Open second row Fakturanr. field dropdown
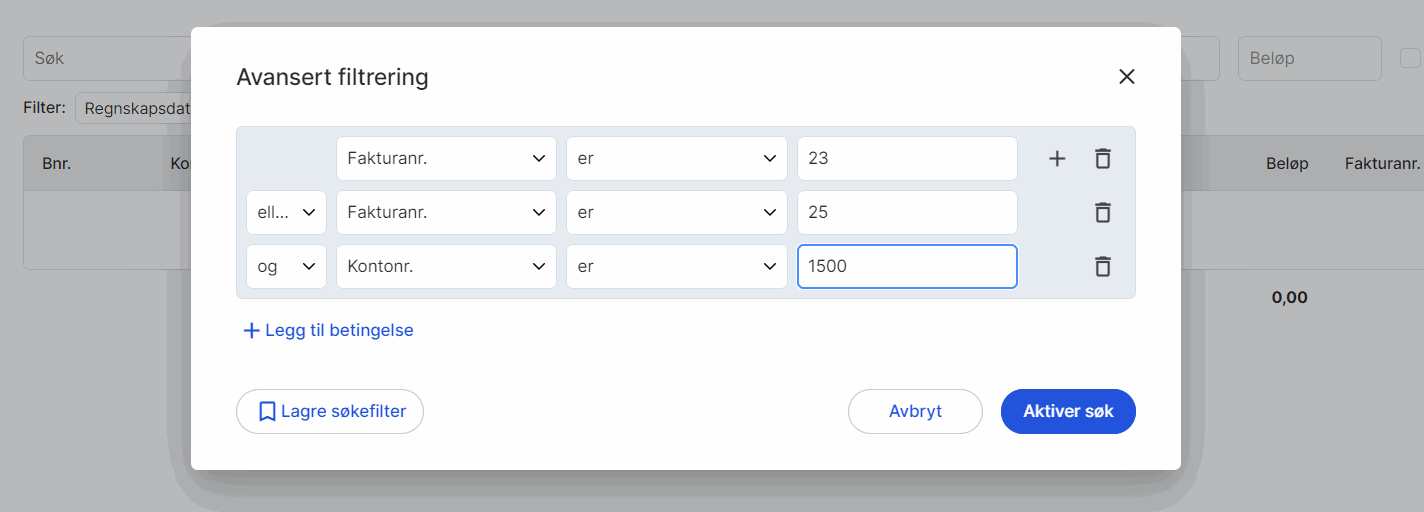The image size is (1424, 512). point(446,212)
